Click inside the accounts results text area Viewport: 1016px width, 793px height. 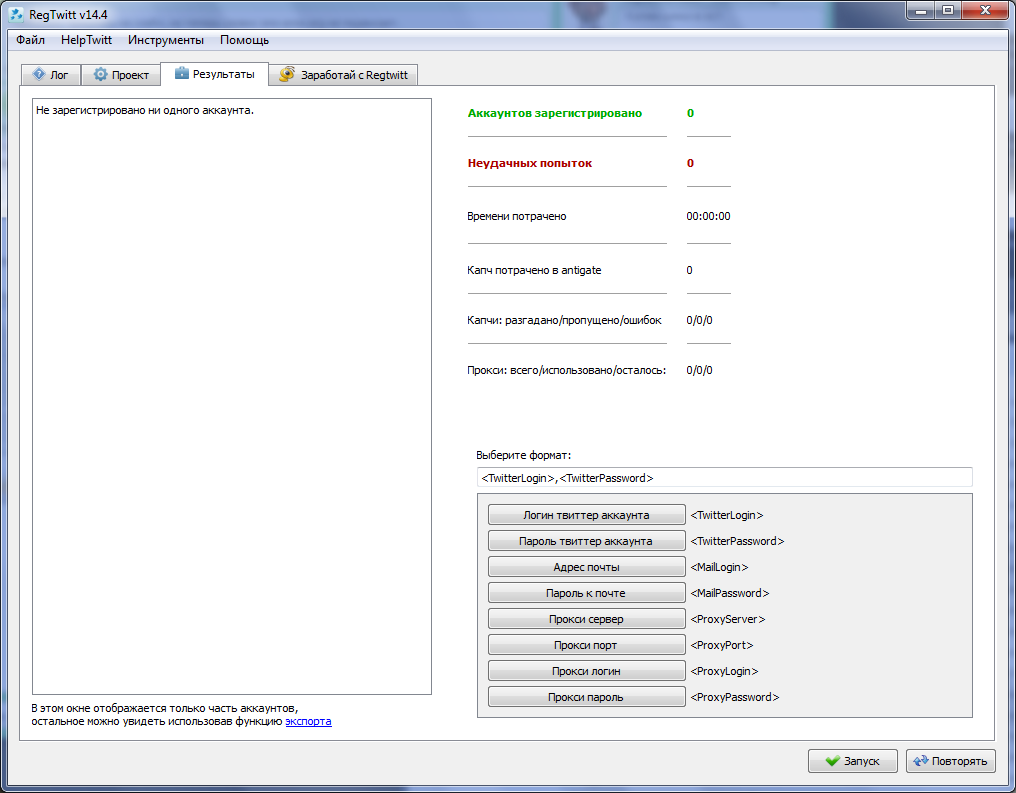(232, 396)
